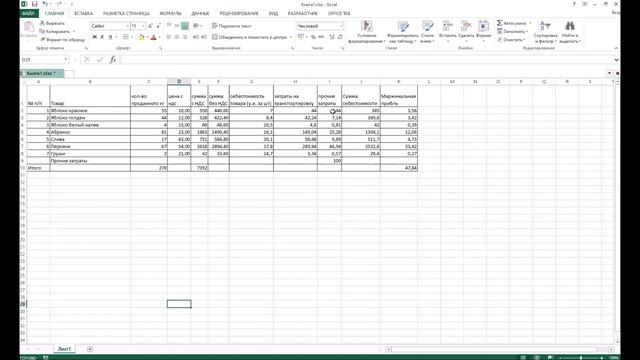Click the Conditional Formatting (Условное форматирование) icon
This screenshot has width=640, height=360.
tap(367, 26)
